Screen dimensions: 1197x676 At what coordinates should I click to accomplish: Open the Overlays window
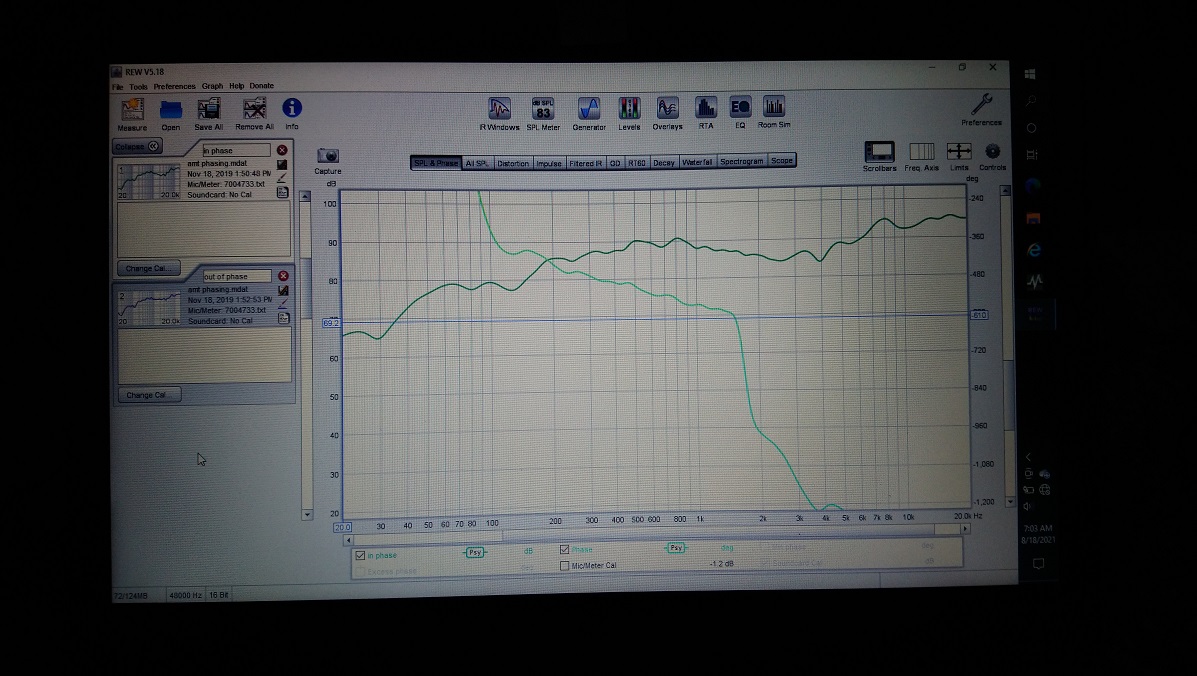tap(667, 108)
